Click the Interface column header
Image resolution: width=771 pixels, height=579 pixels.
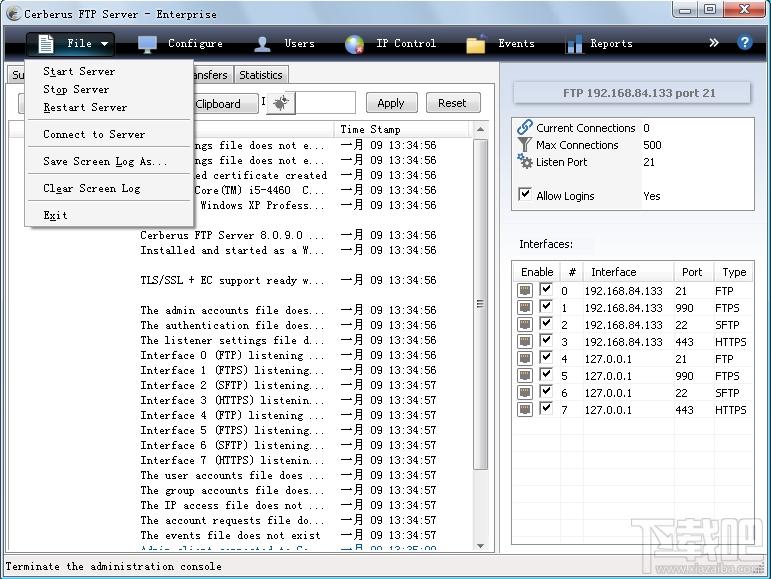[x=628, y=272]
